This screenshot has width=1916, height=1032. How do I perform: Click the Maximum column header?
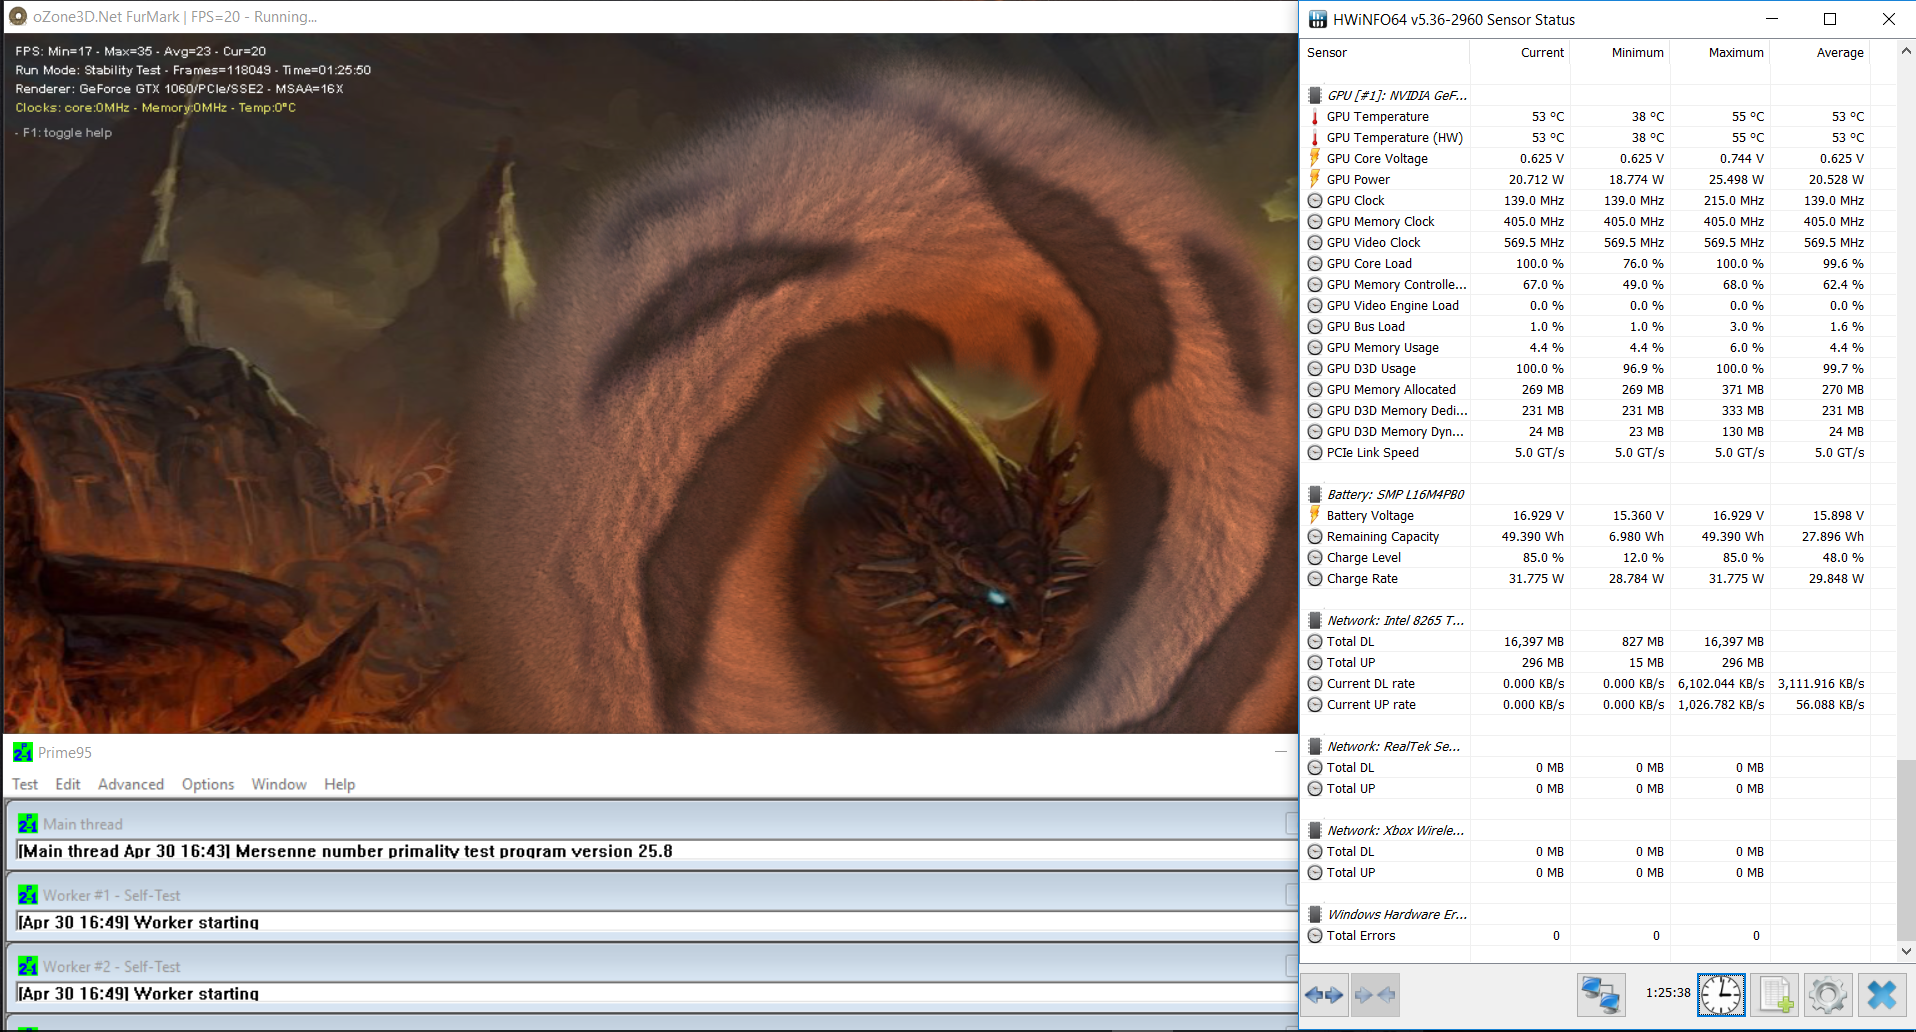point(1720,53)
